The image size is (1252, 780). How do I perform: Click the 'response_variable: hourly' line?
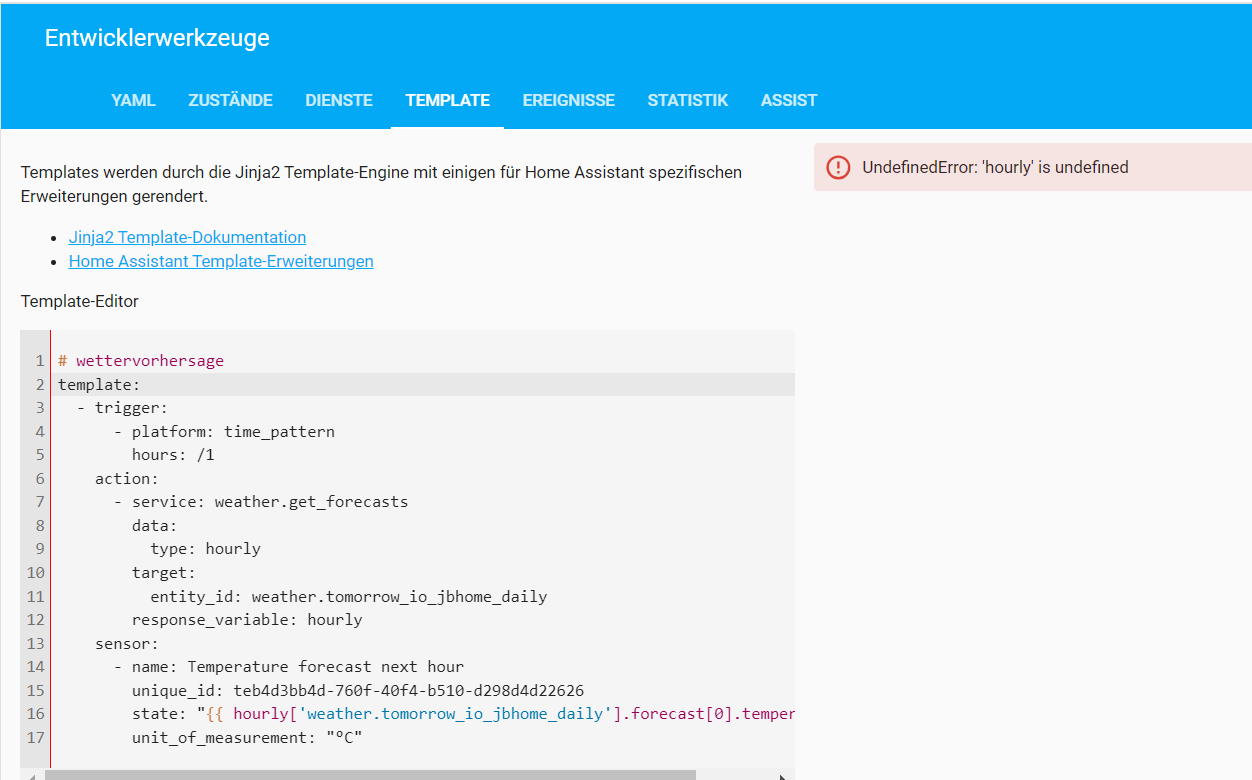coord(247,620)
